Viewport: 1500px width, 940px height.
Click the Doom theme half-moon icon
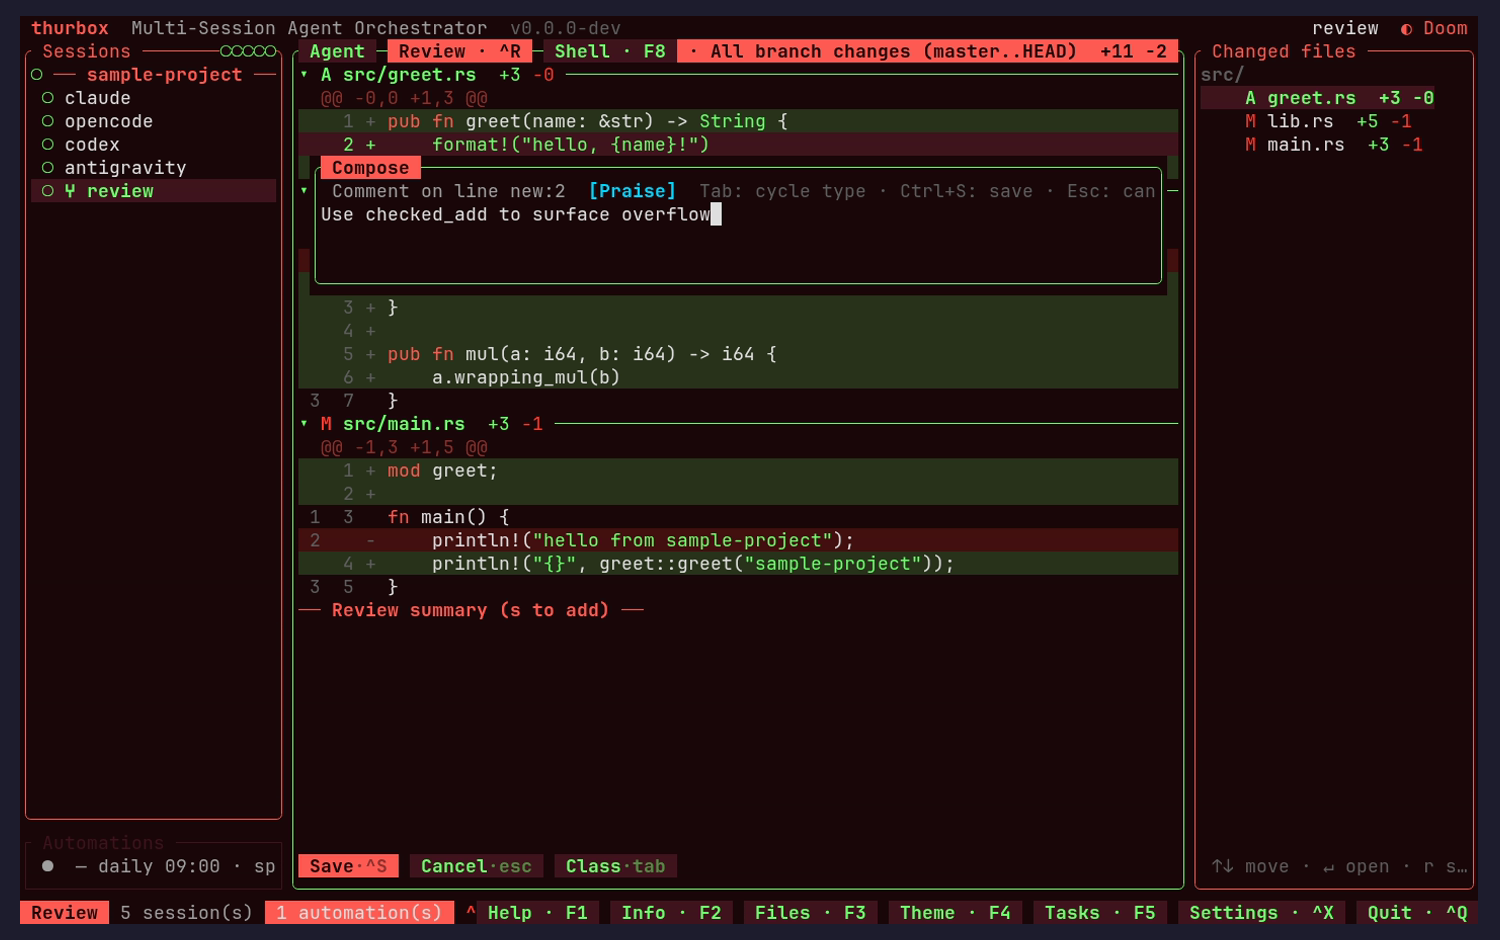tap(1406, 29)
